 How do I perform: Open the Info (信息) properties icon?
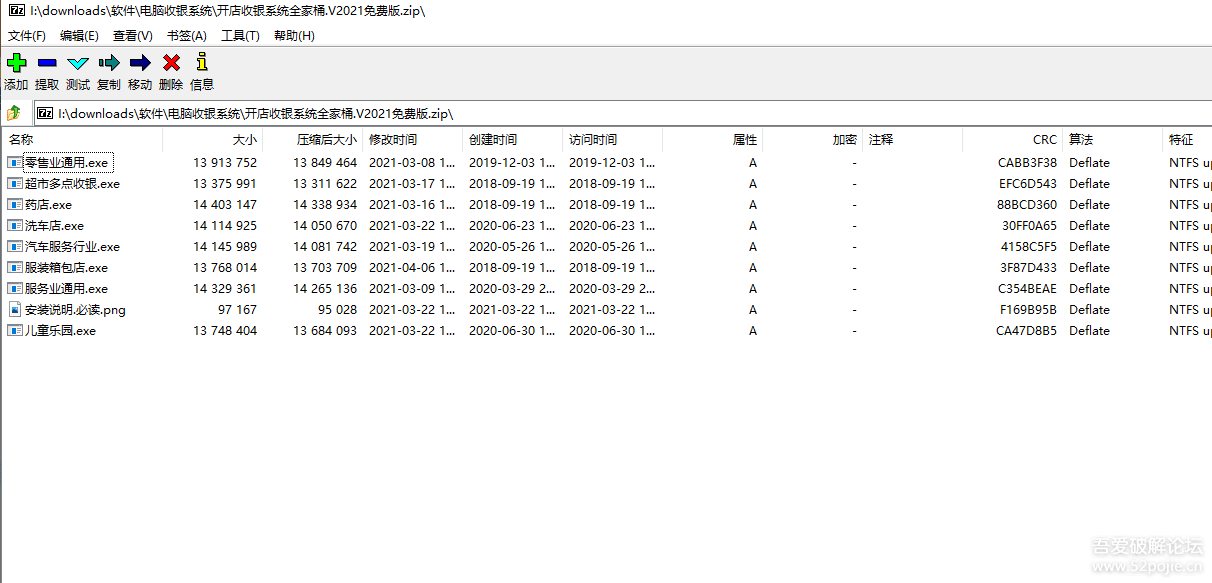pyautogui.click(x=202, y=63)
